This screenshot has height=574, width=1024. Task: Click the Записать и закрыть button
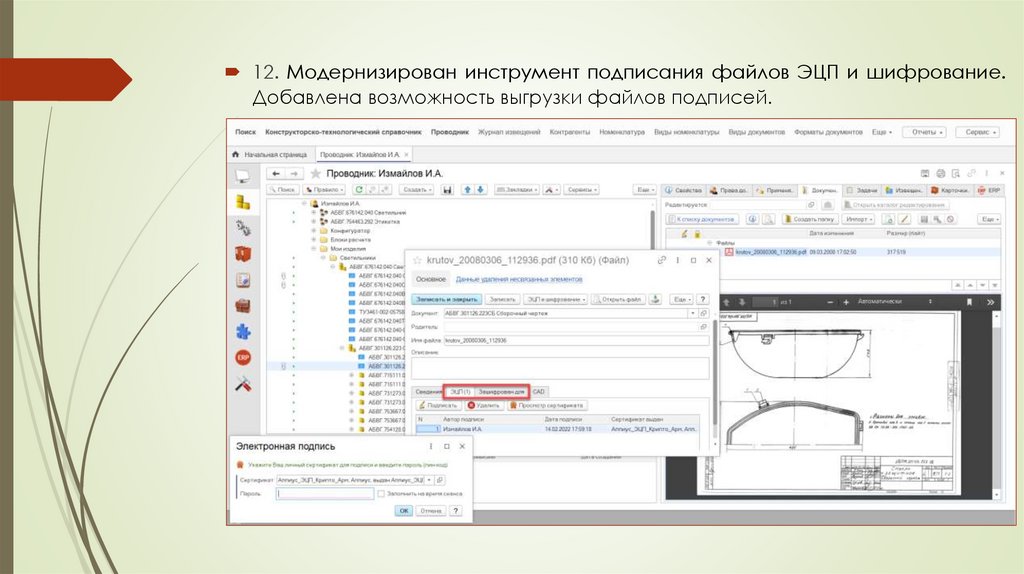[447, 299]
